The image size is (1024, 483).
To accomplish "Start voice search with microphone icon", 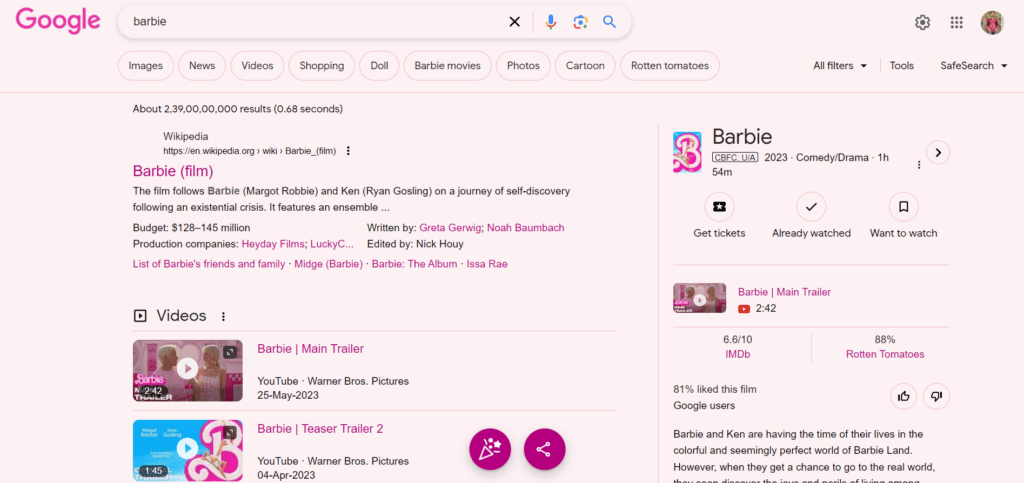I will pyautogui.click(x=551, y=22).
